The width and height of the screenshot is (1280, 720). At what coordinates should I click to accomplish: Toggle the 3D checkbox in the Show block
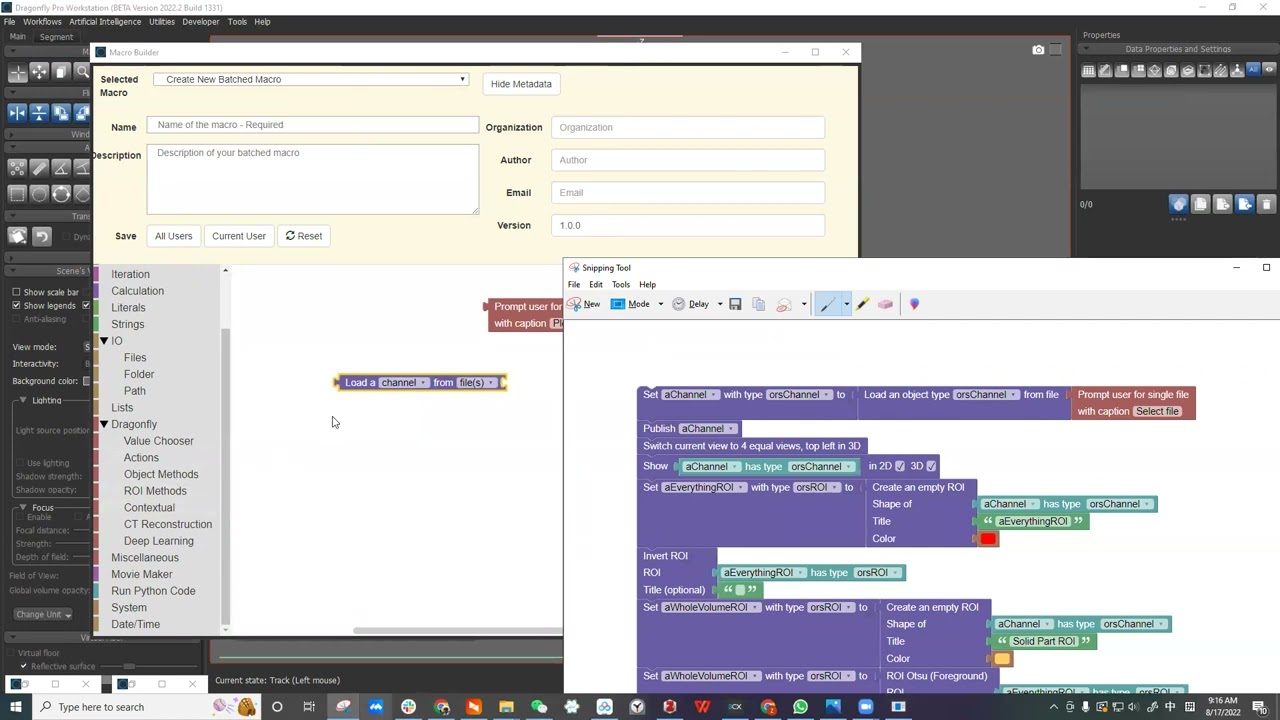[931, 466]
